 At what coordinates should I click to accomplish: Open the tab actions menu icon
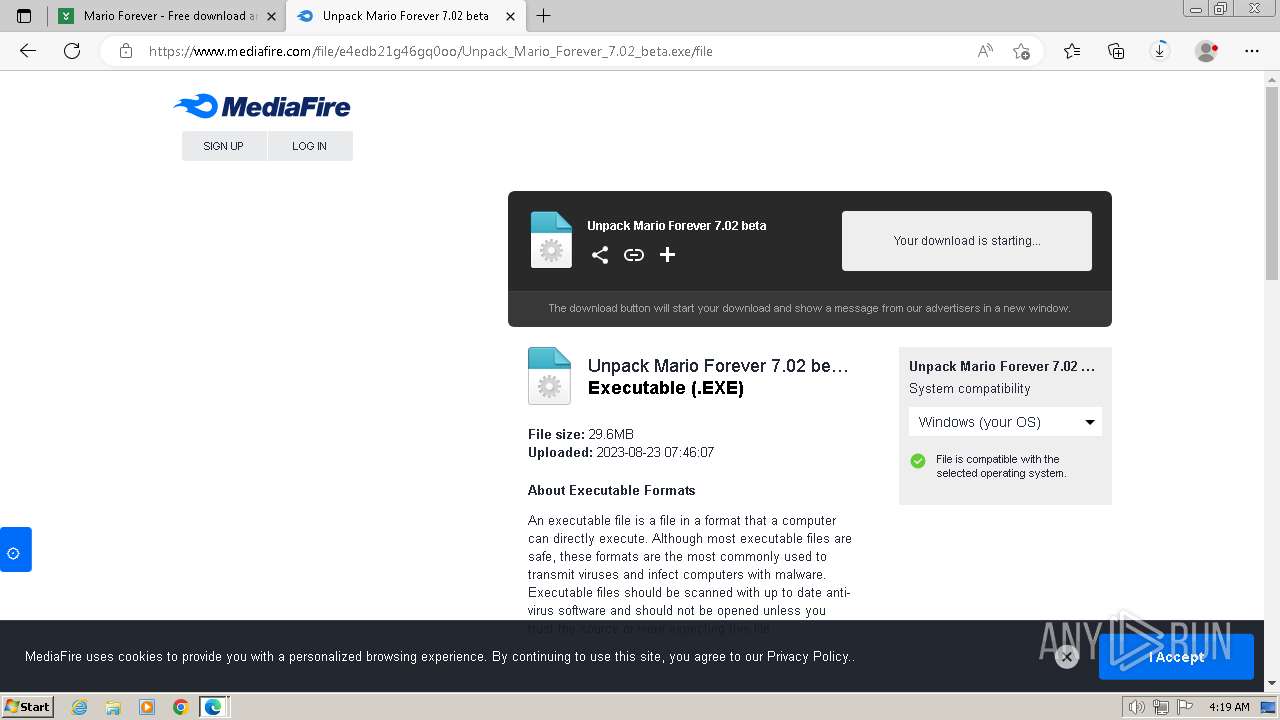tap(24, 16)
